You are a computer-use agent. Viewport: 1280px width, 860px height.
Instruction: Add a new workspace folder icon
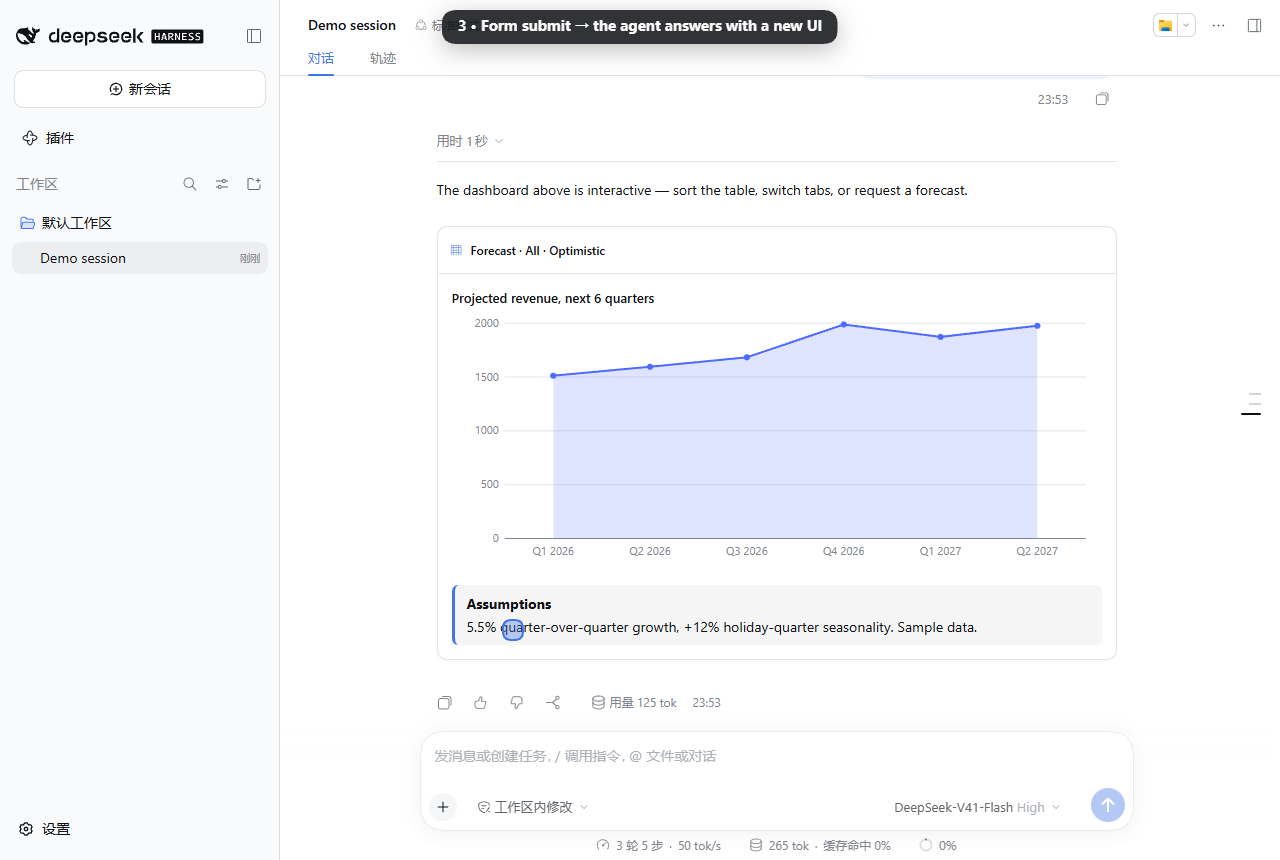tap(254, 184)
